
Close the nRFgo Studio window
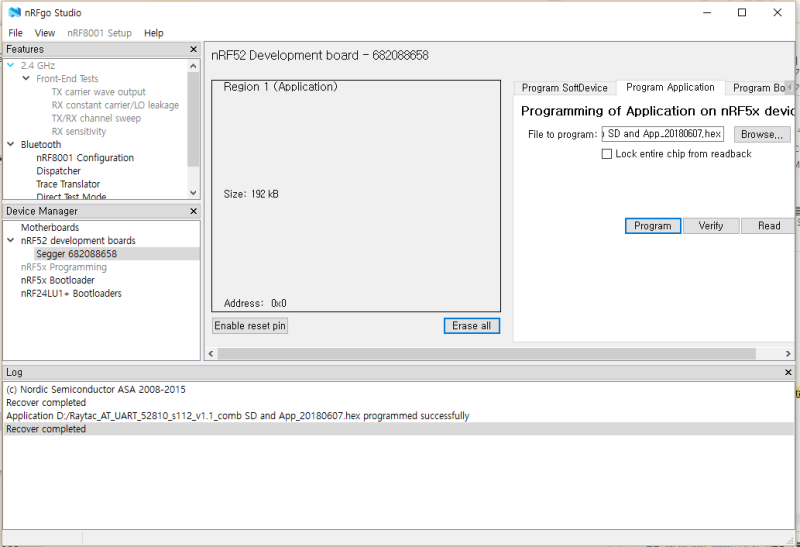777,13
